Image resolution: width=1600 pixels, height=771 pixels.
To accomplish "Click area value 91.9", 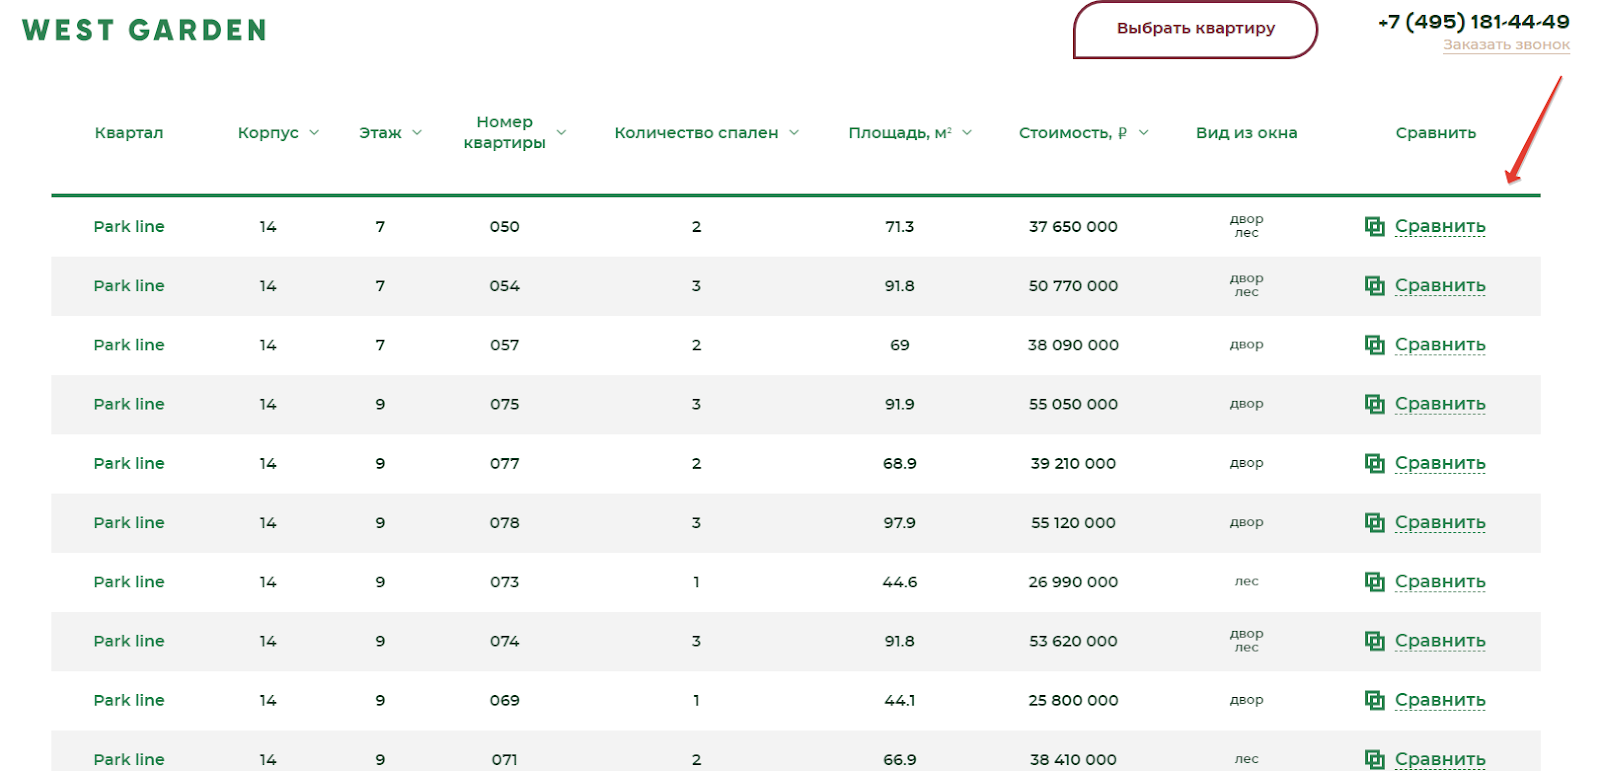I will (899, 404).
